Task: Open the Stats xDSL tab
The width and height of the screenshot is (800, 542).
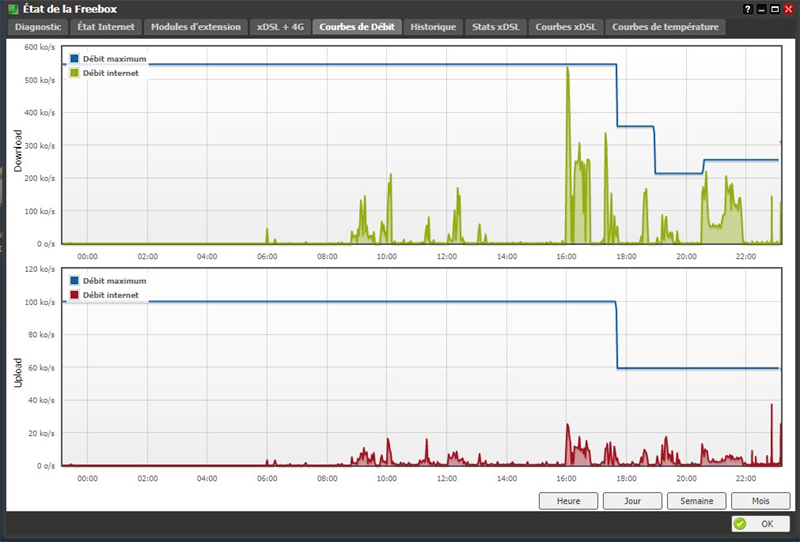Action: tap(495, 27)
